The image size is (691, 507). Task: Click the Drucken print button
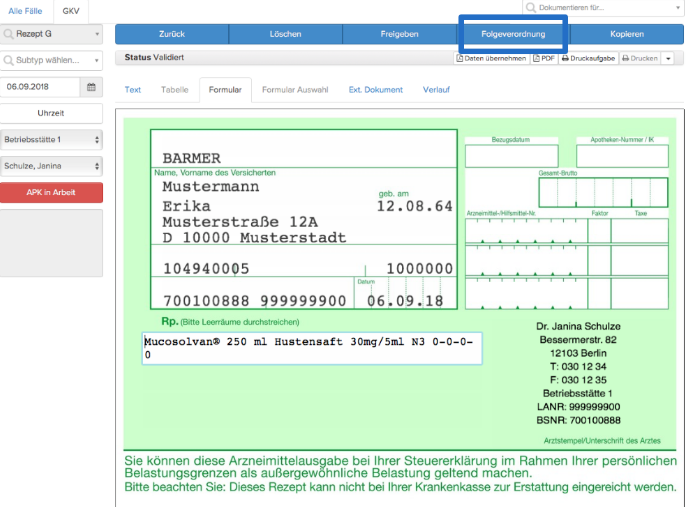640,58
